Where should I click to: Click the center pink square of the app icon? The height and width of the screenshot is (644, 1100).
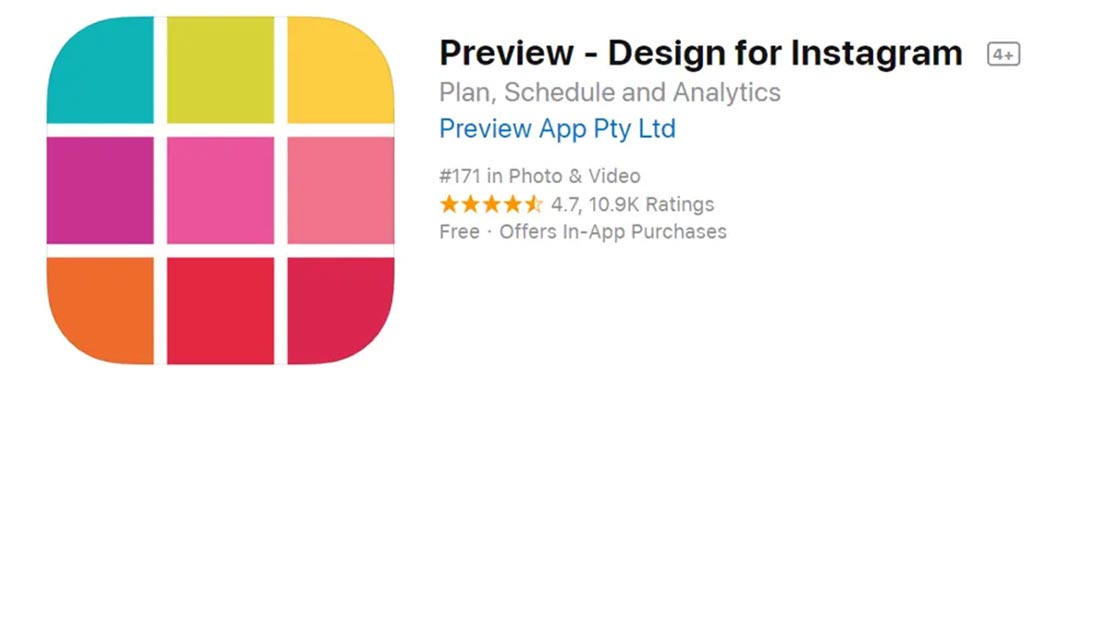tap(220, 190)
